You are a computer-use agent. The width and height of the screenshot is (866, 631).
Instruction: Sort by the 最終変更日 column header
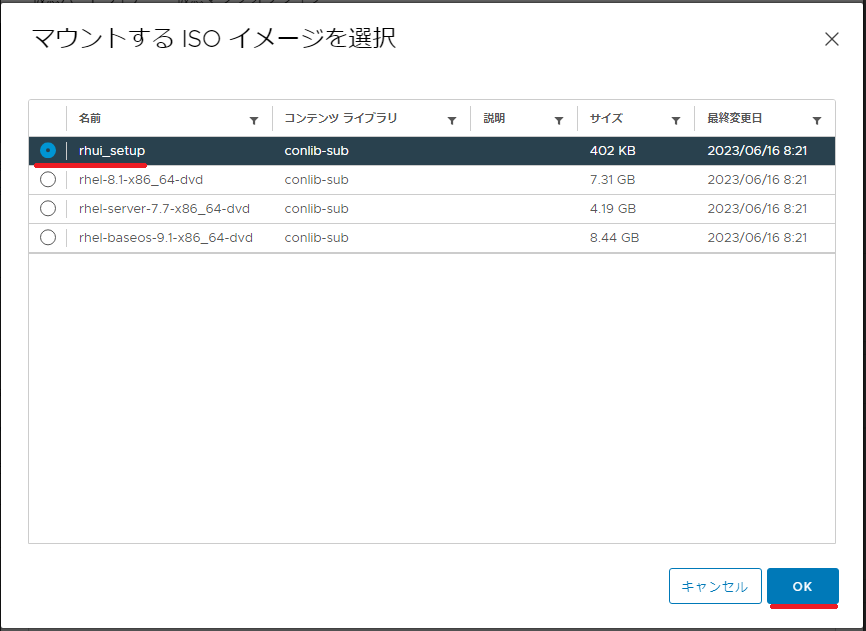(735, 118)
